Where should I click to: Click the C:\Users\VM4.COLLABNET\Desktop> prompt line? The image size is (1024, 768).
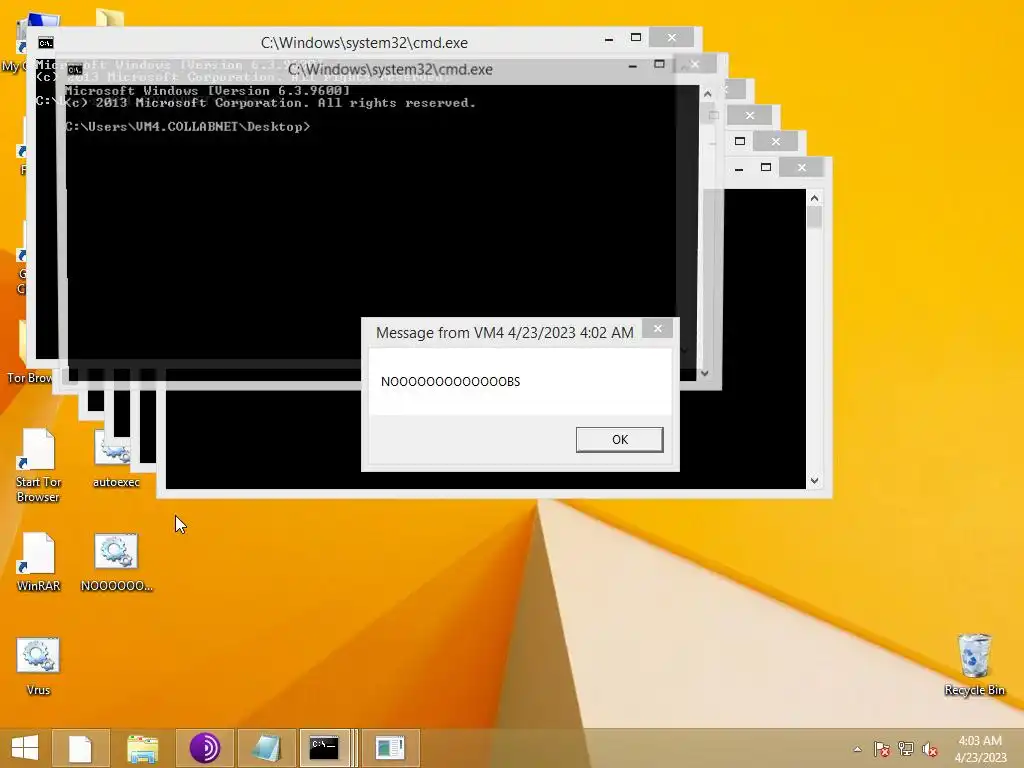tap(188, 127)
